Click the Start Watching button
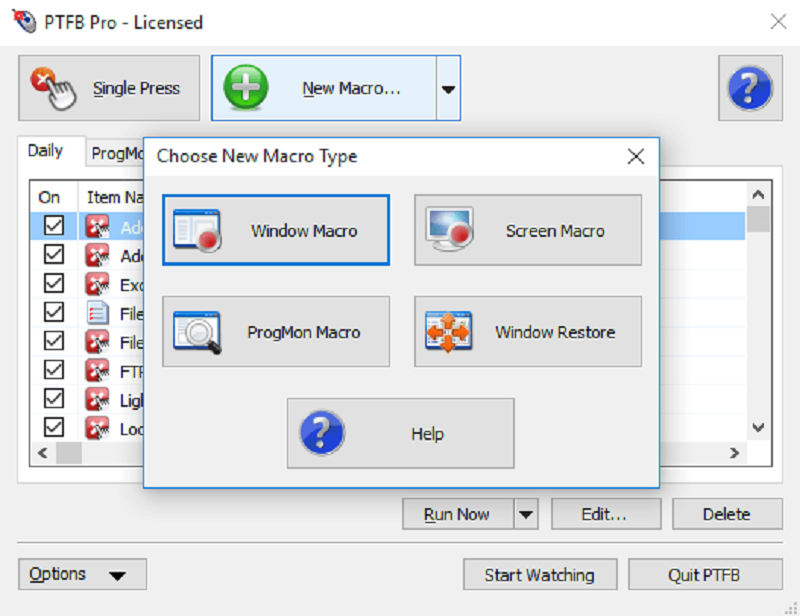800x616 pixels. tap(539, 575)
